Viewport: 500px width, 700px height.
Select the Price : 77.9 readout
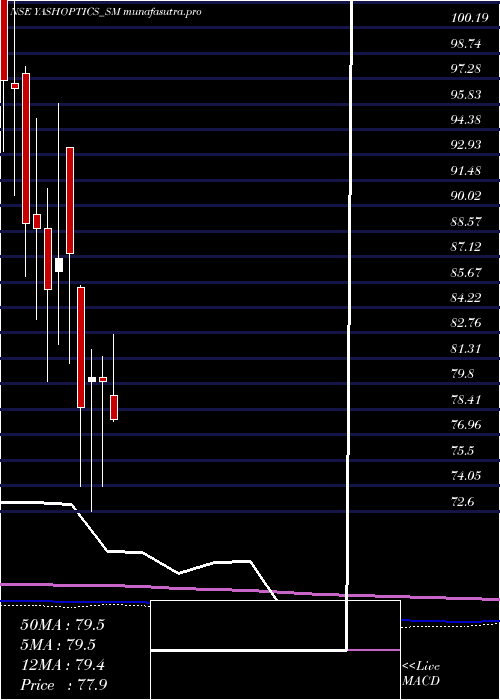coord(63,685)
